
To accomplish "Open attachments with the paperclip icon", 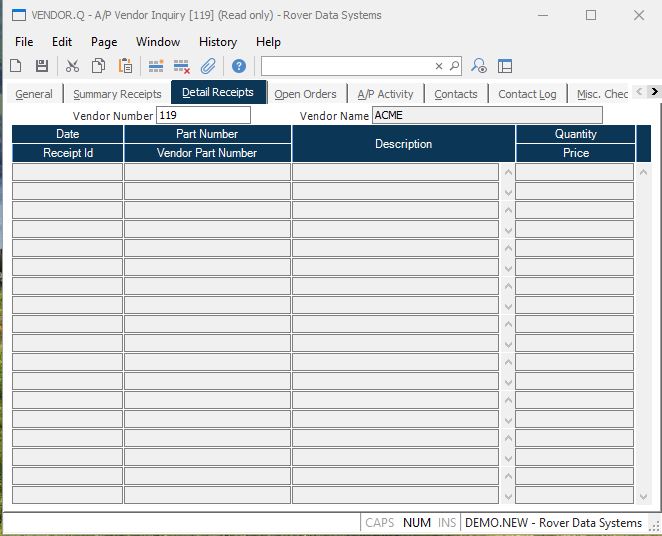I will coord(208,66).
